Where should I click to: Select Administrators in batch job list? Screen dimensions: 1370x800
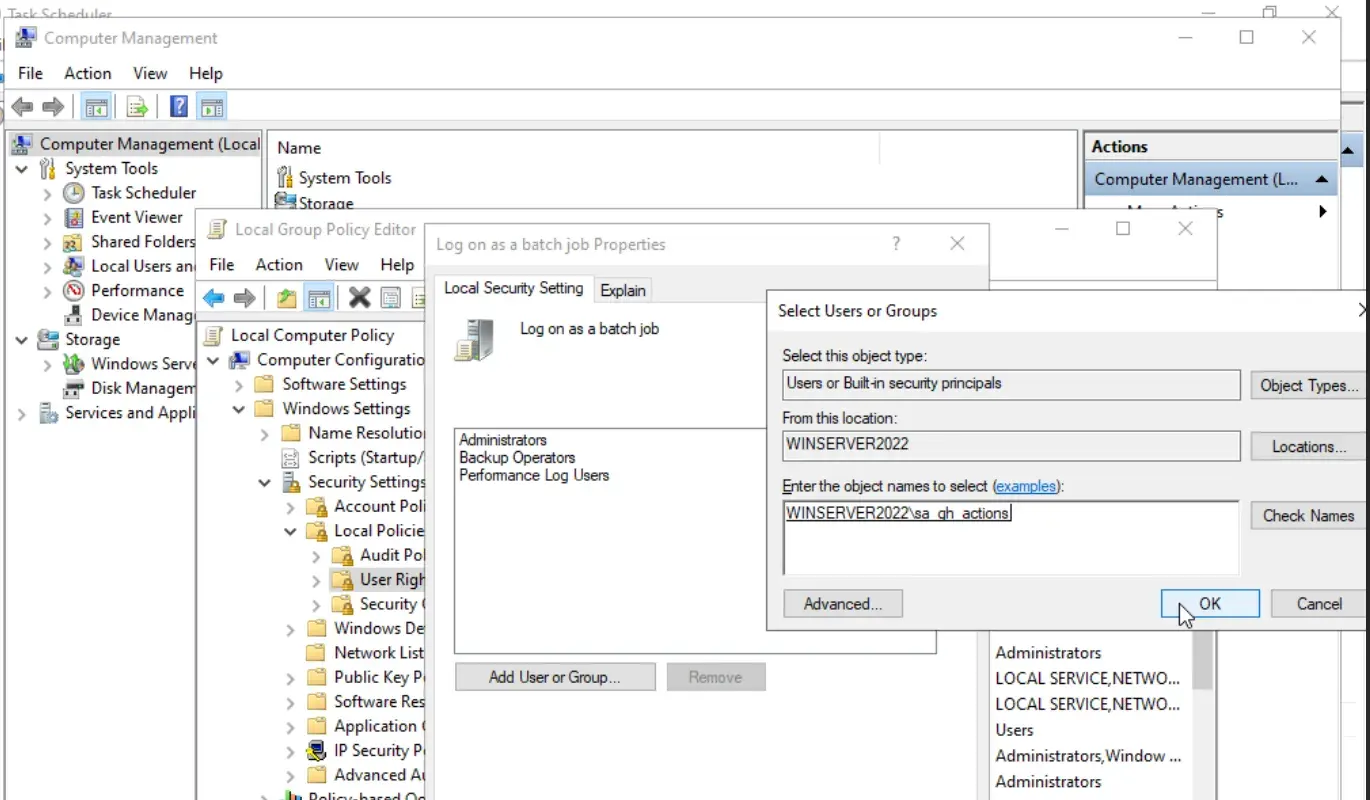point(503,440)
